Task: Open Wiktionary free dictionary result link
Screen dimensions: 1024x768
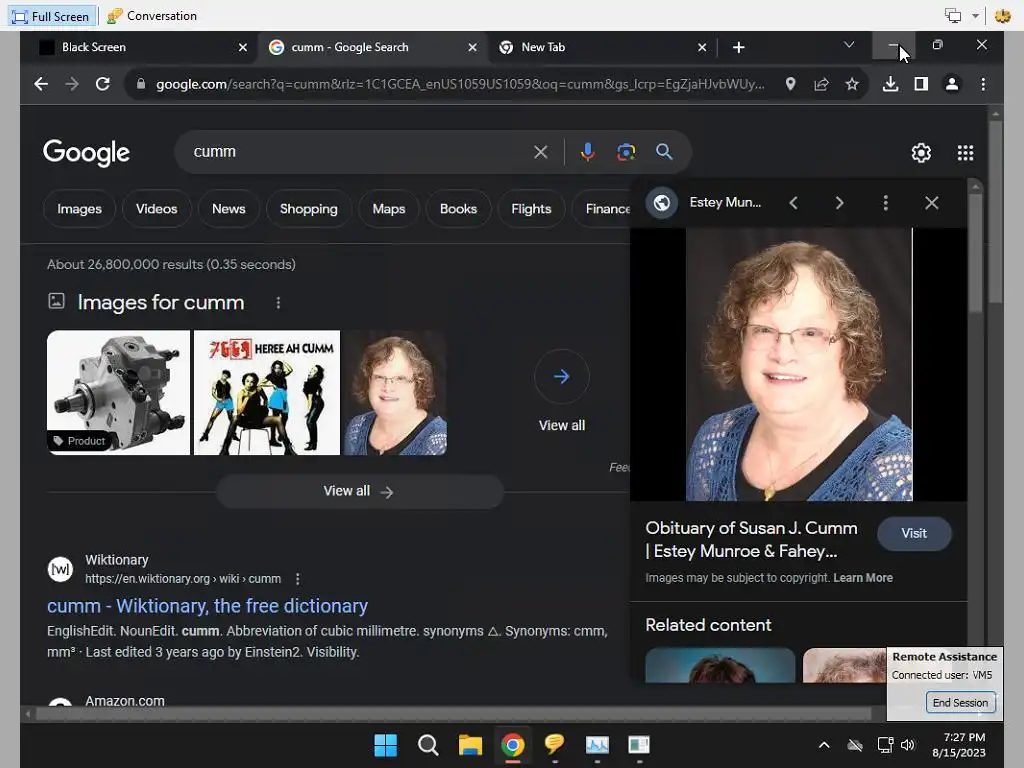Action: coord(208,606)
